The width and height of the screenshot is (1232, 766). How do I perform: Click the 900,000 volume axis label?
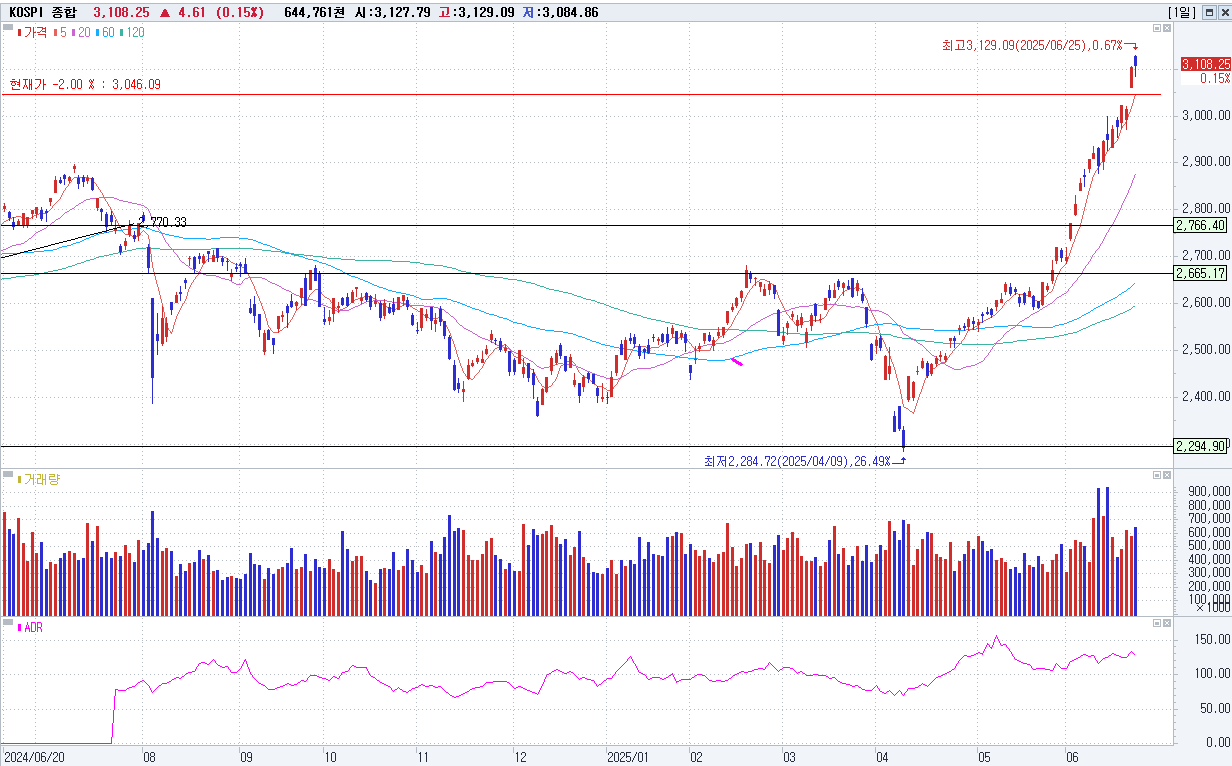(x=1208, y=491)
